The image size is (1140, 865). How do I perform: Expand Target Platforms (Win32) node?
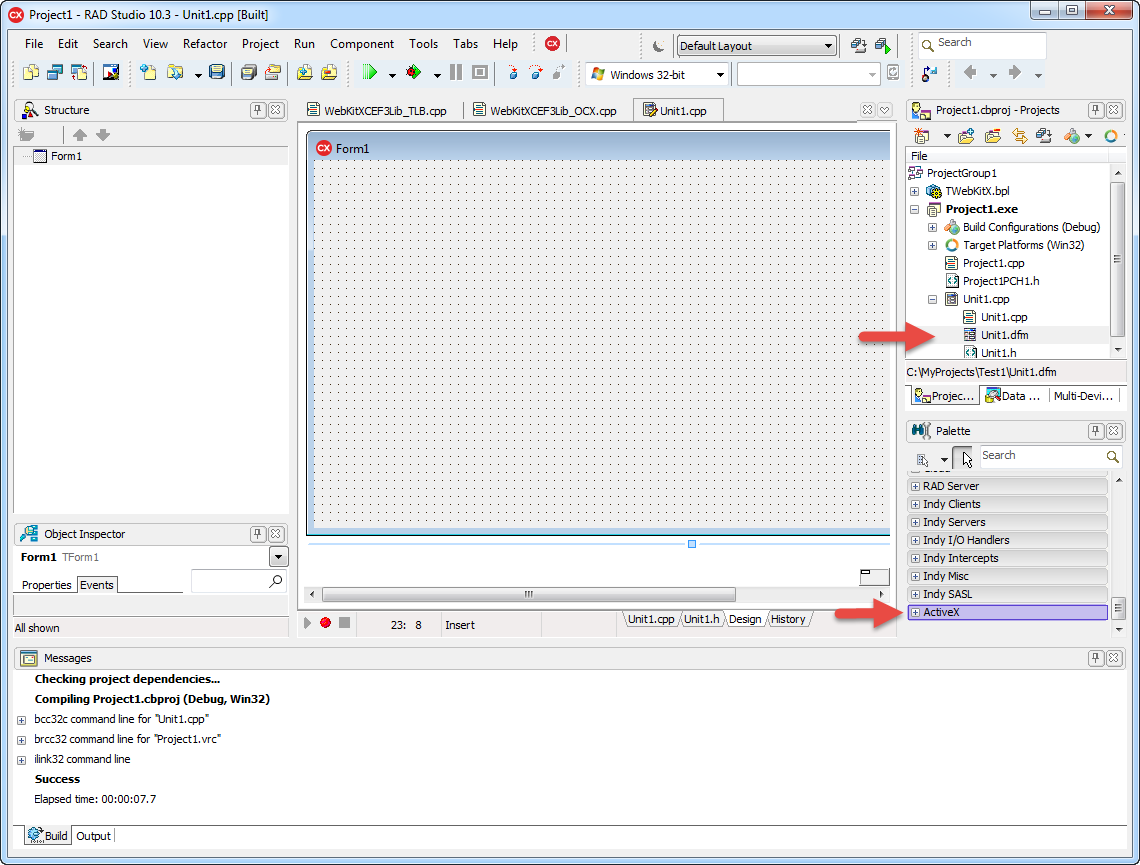point(932,246)
